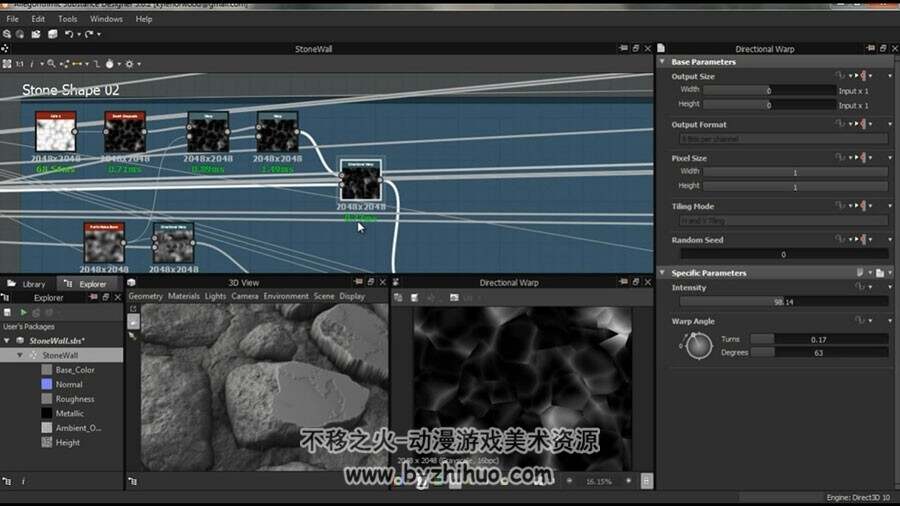Click the Warp Angle Degrees field
Viewport: 900px width, 506px height.
819,353
